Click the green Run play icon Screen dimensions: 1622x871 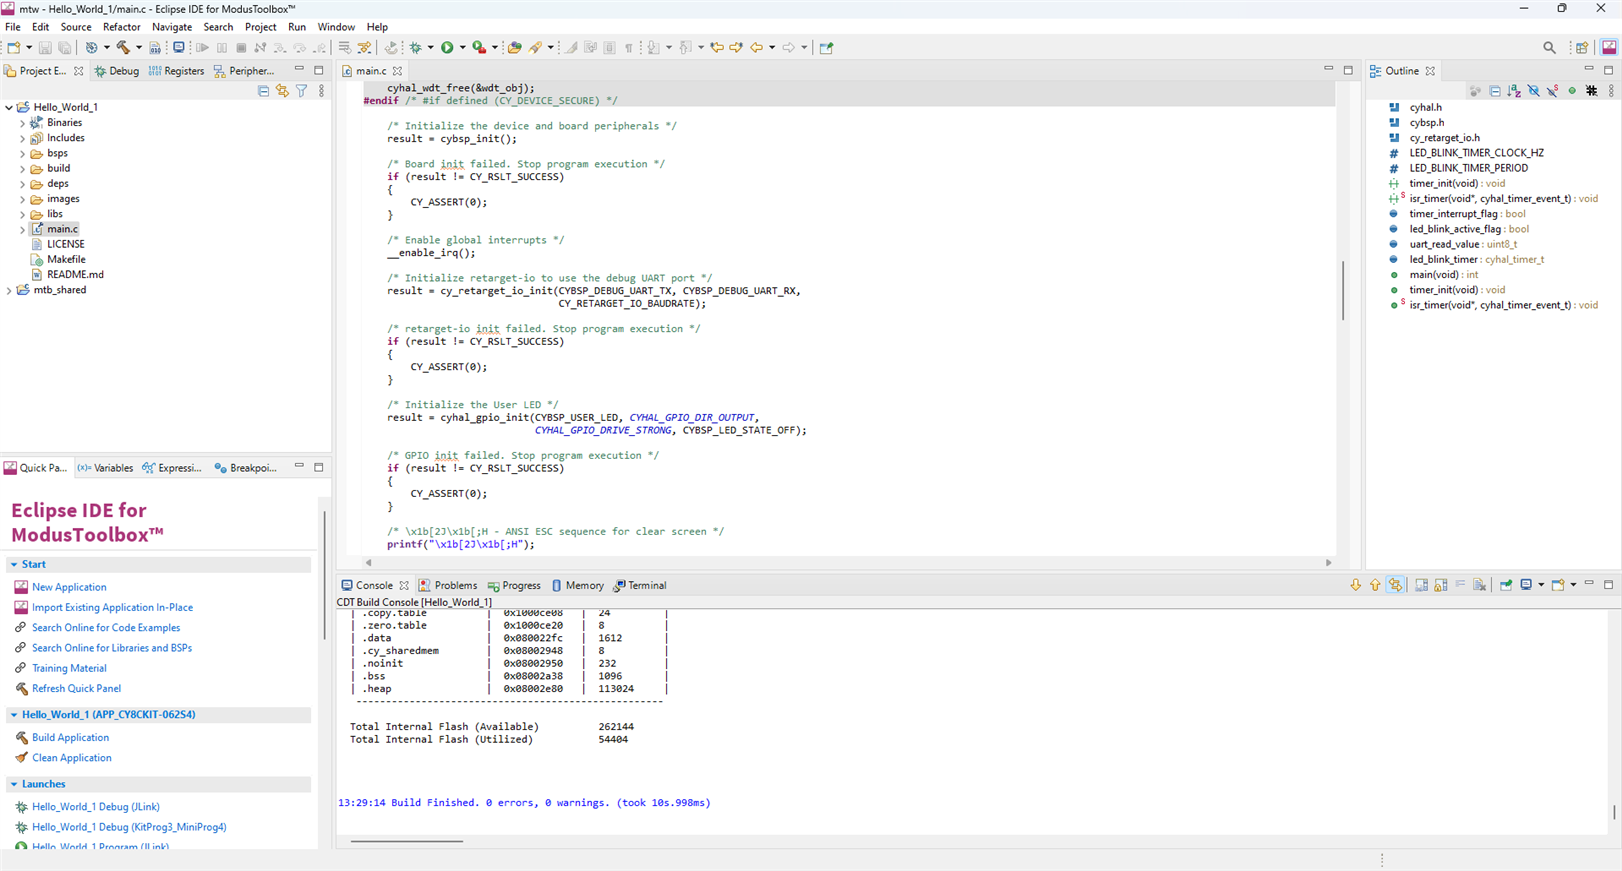447,47
